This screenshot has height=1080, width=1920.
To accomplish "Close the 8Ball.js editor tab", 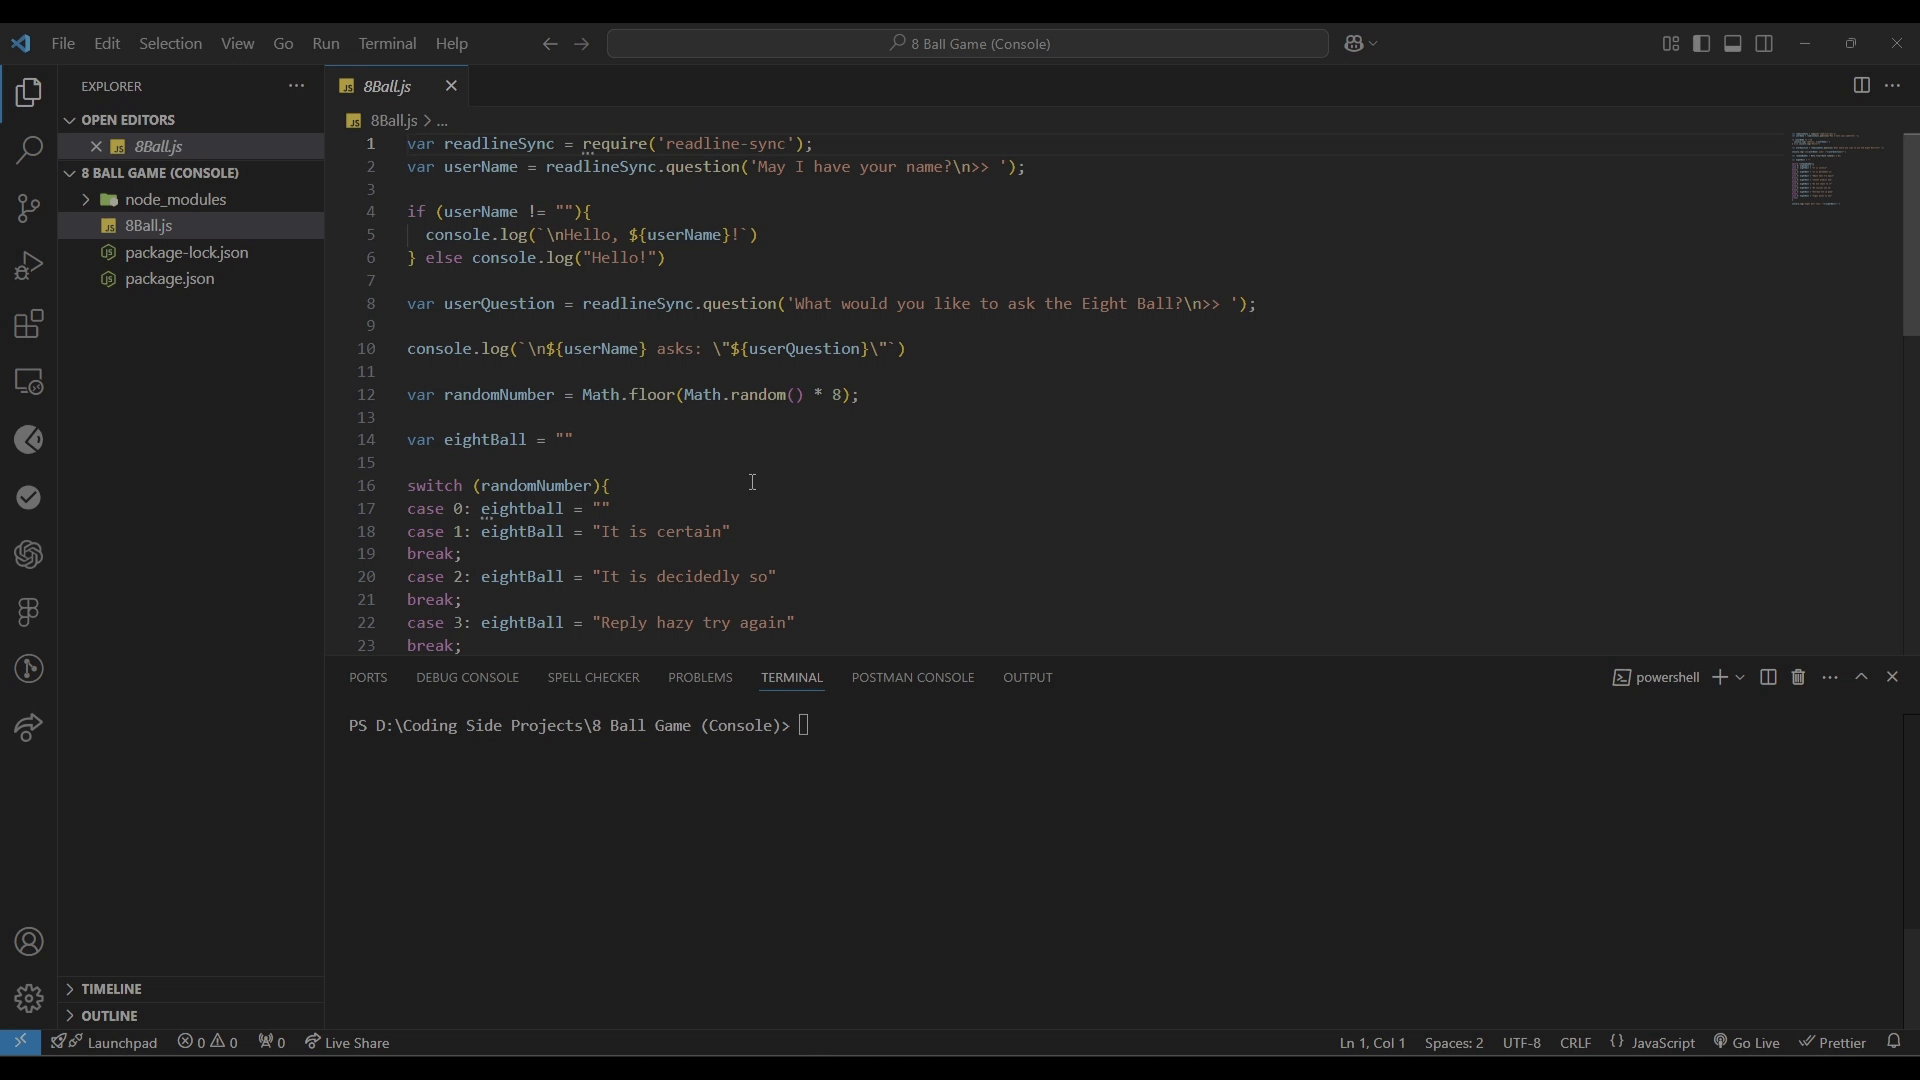I will pos(451,86).
